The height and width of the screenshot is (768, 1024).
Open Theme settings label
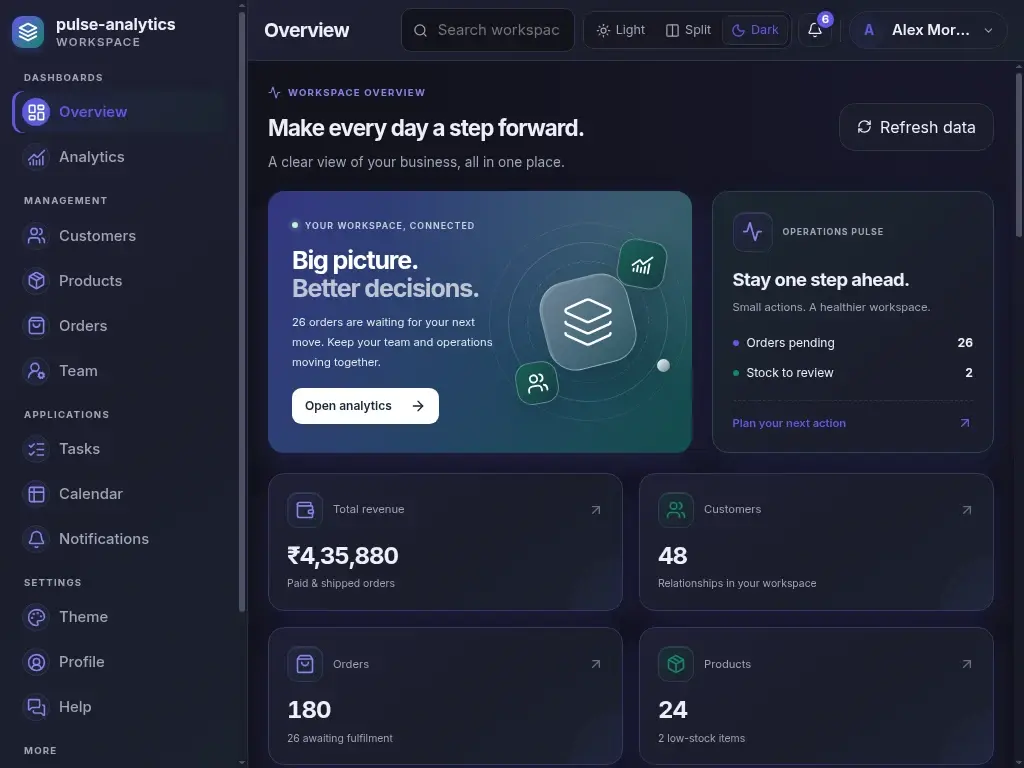tap(84, 616)
